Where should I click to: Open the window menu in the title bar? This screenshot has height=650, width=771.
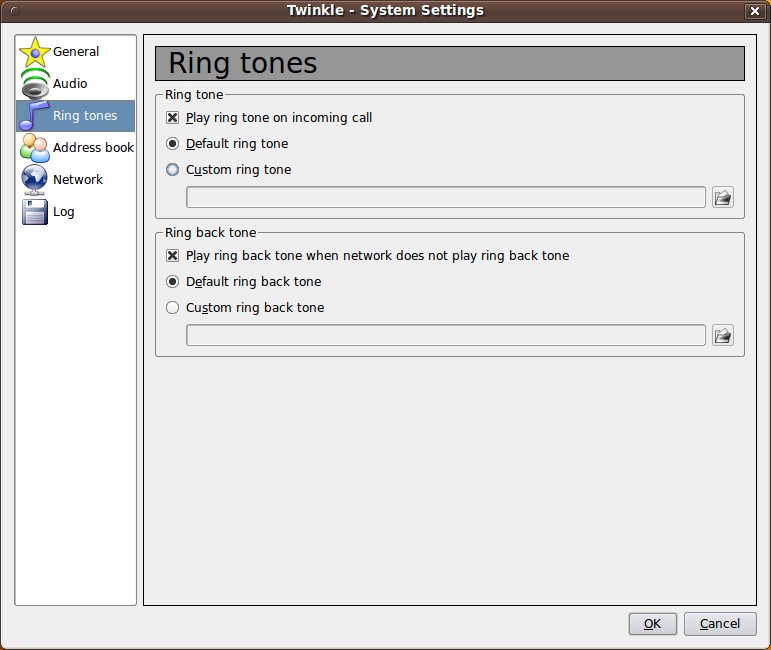pos(14,11)
